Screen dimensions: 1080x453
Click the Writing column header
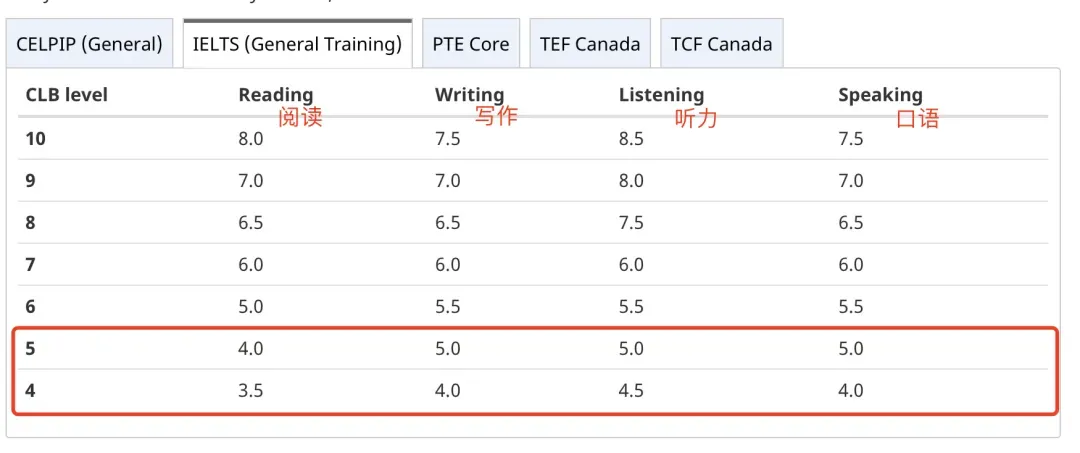pyautogui.click(x=469, y=95)
